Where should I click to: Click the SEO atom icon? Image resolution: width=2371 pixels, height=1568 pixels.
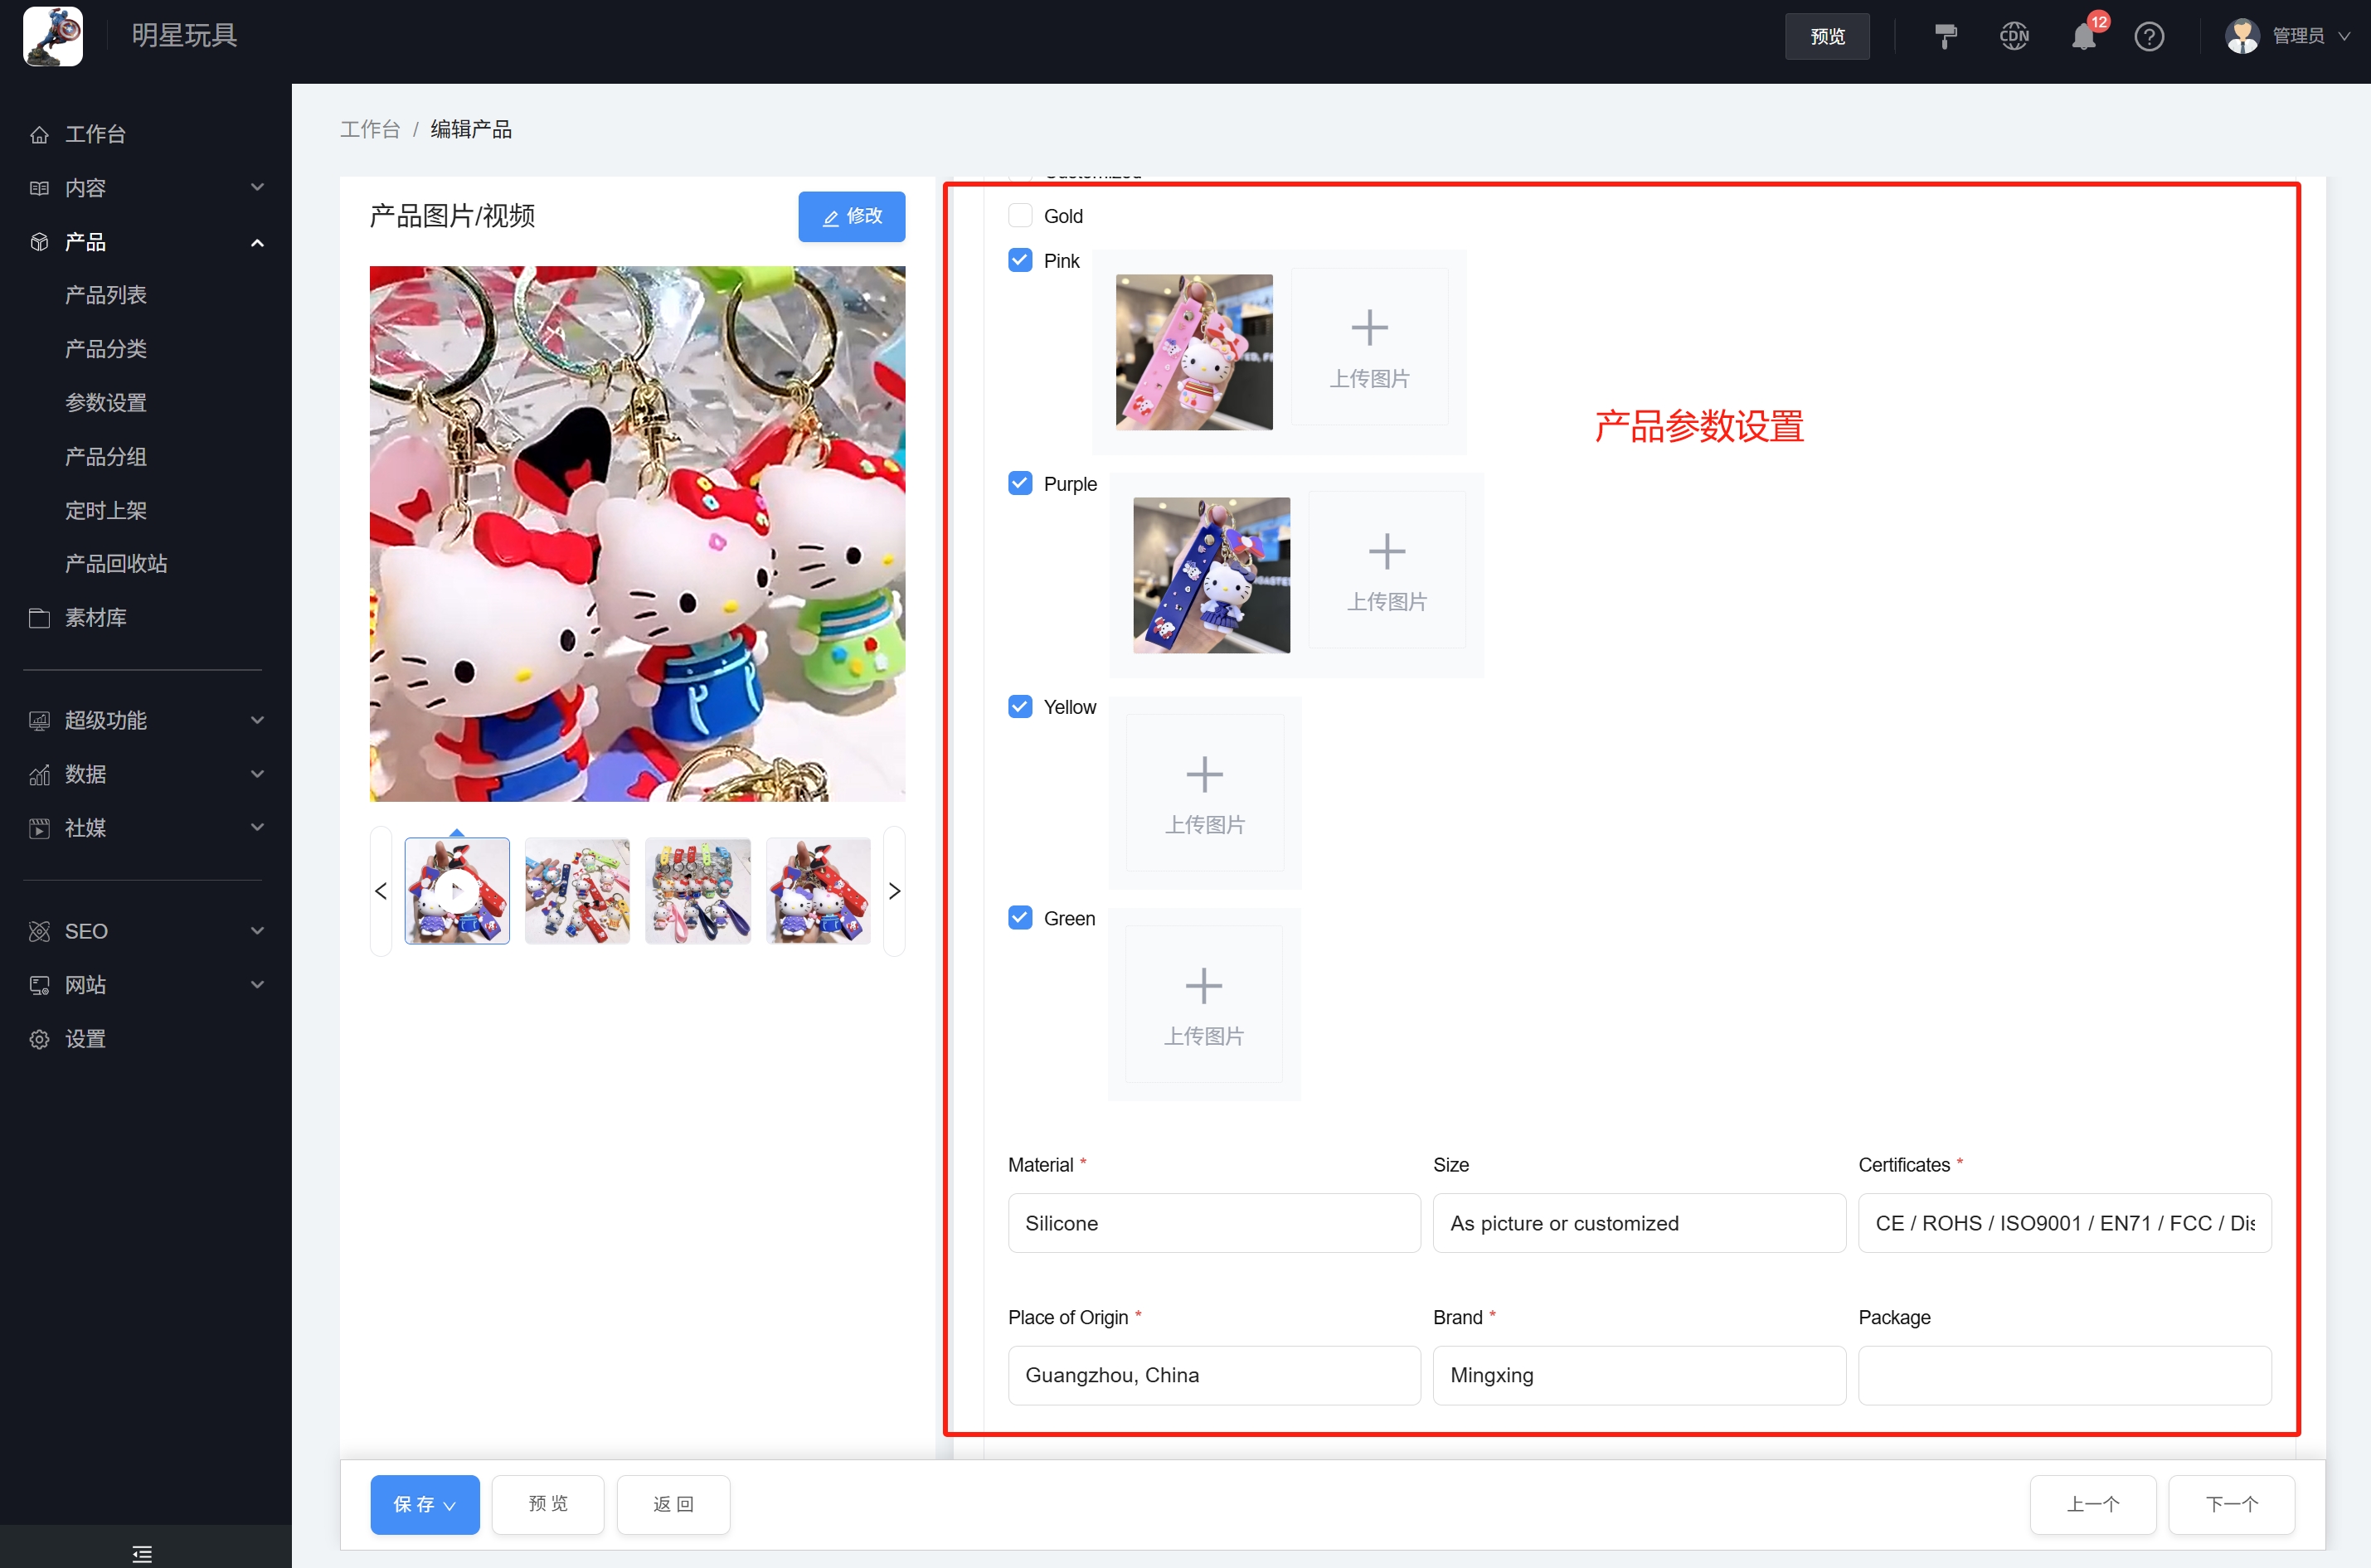[39, 932]
